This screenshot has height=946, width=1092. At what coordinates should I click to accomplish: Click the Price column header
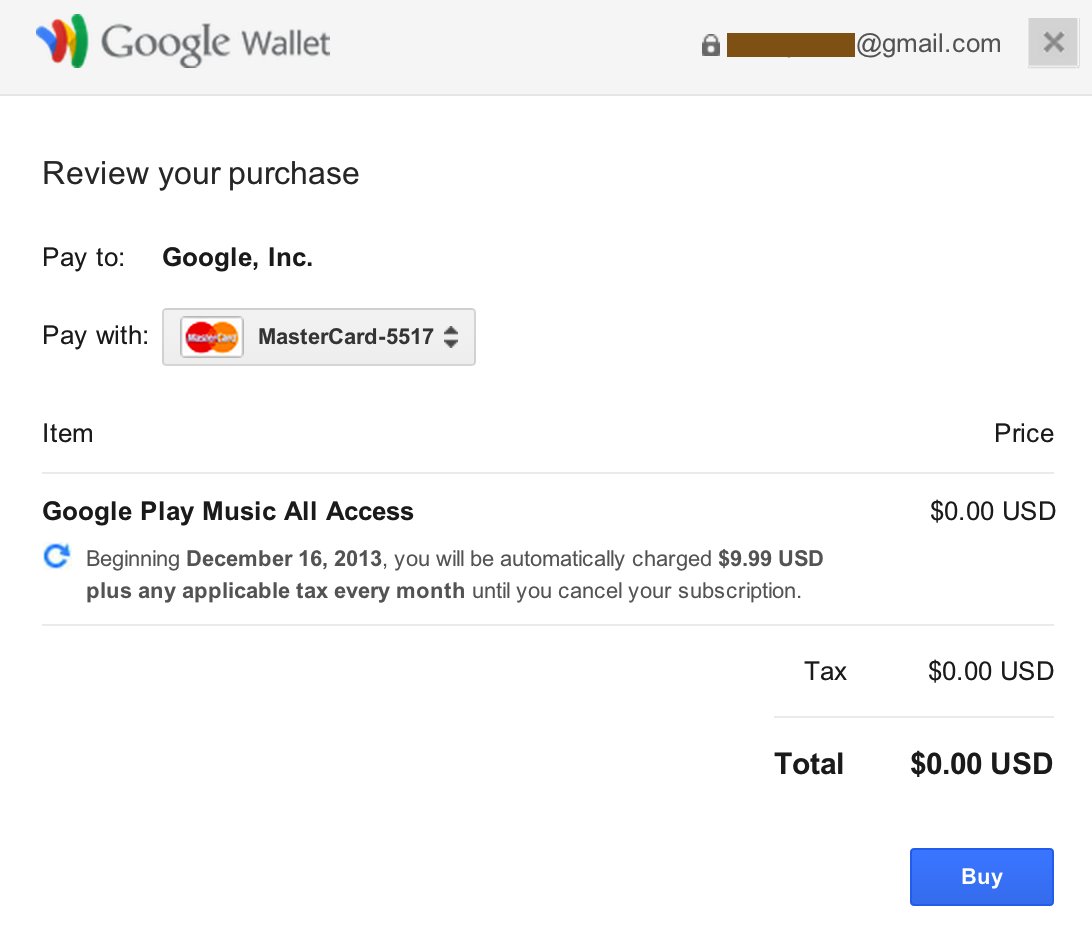point(1023,434)
